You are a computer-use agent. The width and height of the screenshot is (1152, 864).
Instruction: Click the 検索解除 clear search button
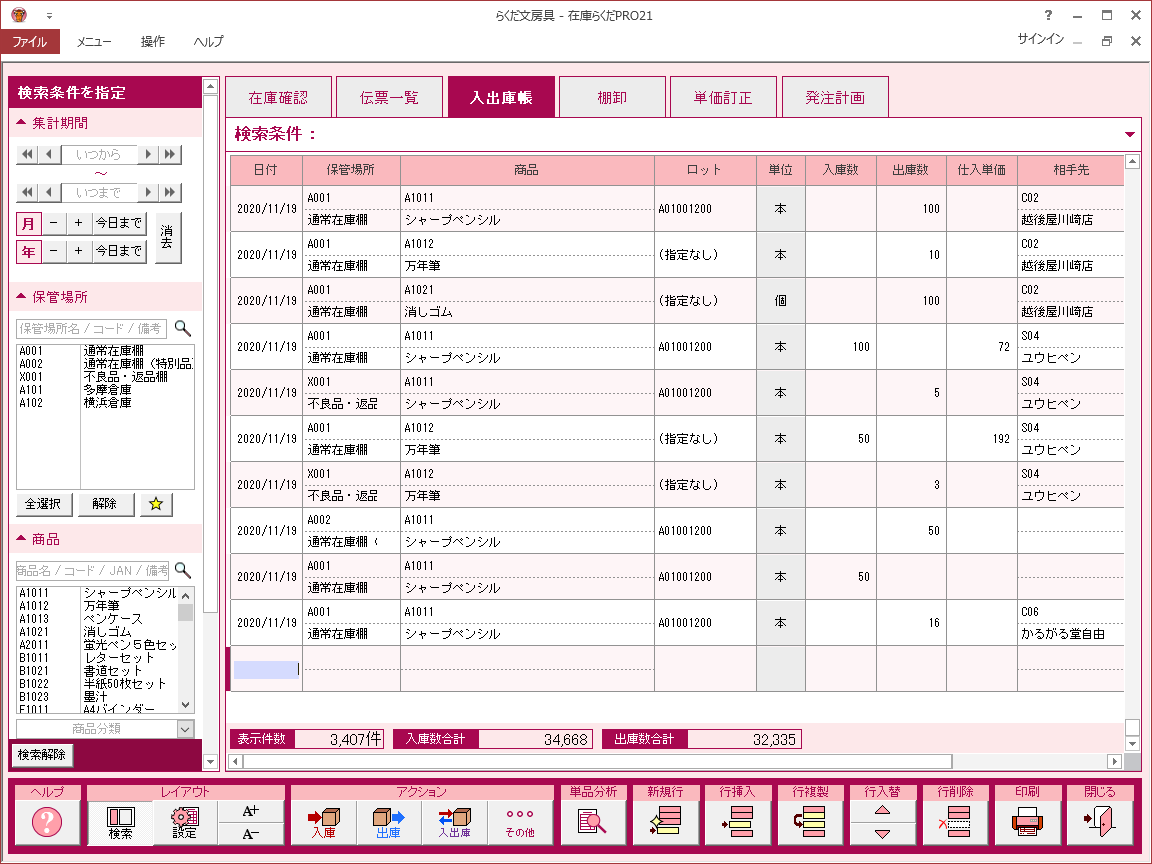[42, 755]
